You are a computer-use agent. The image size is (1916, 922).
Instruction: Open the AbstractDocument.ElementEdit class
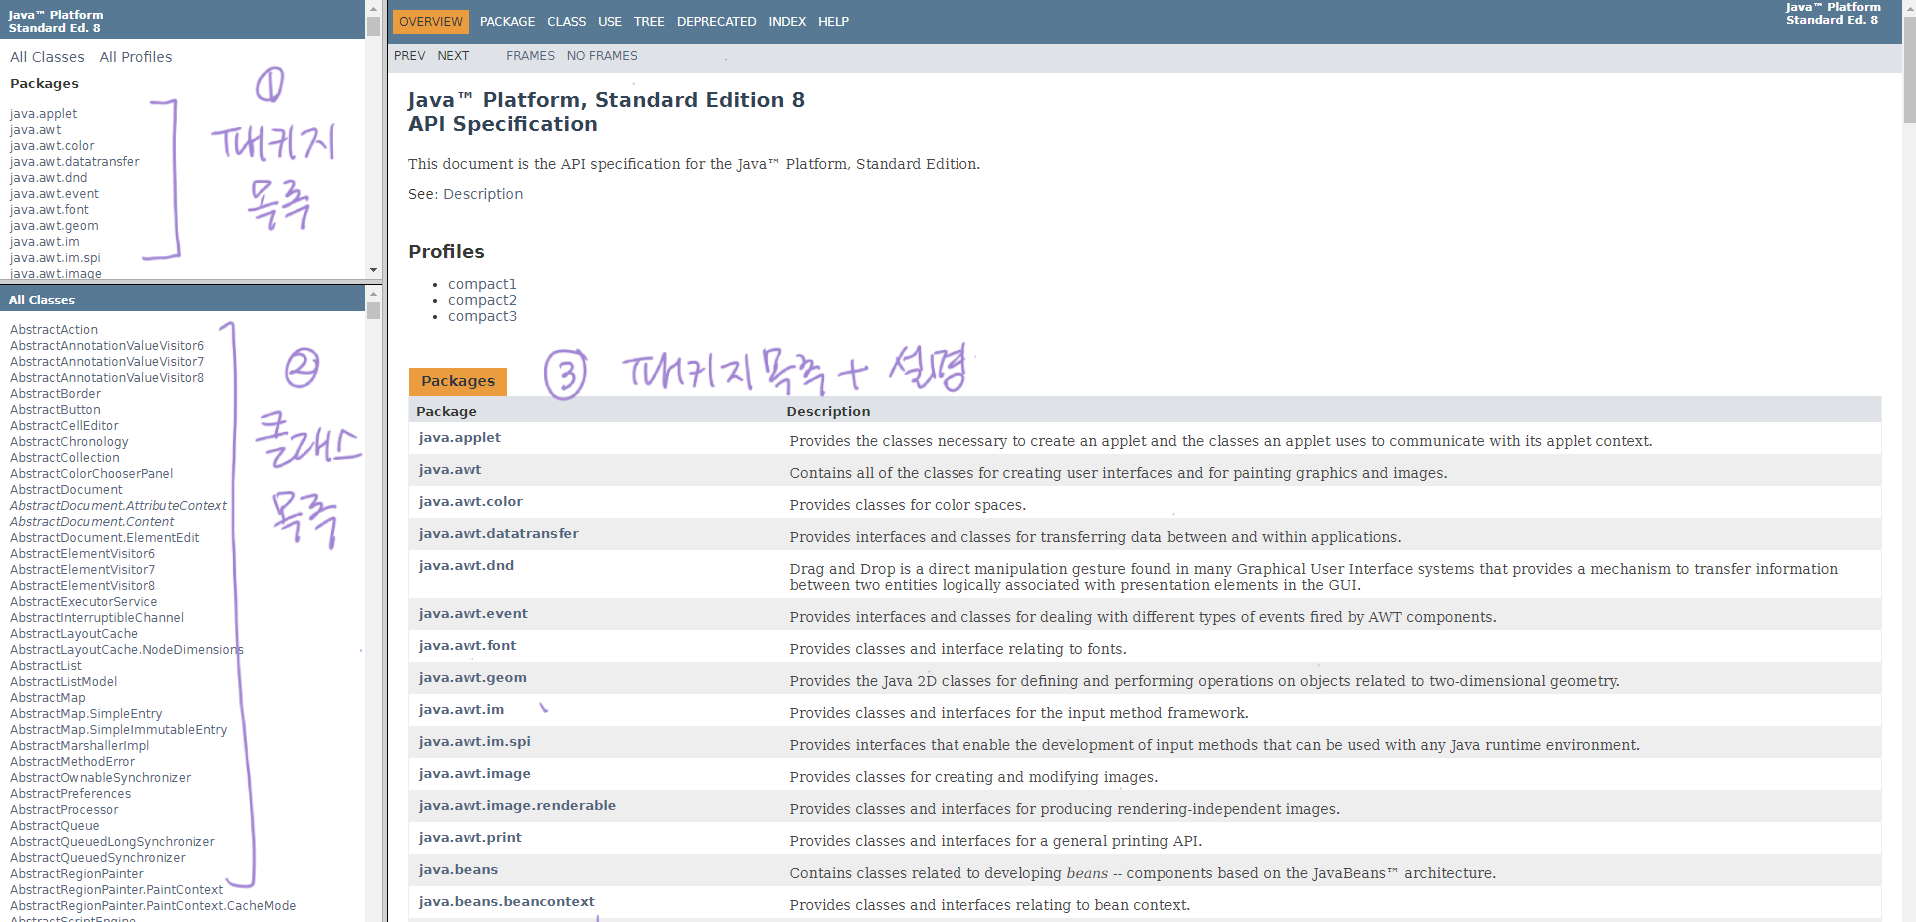[x=104, y=538]
